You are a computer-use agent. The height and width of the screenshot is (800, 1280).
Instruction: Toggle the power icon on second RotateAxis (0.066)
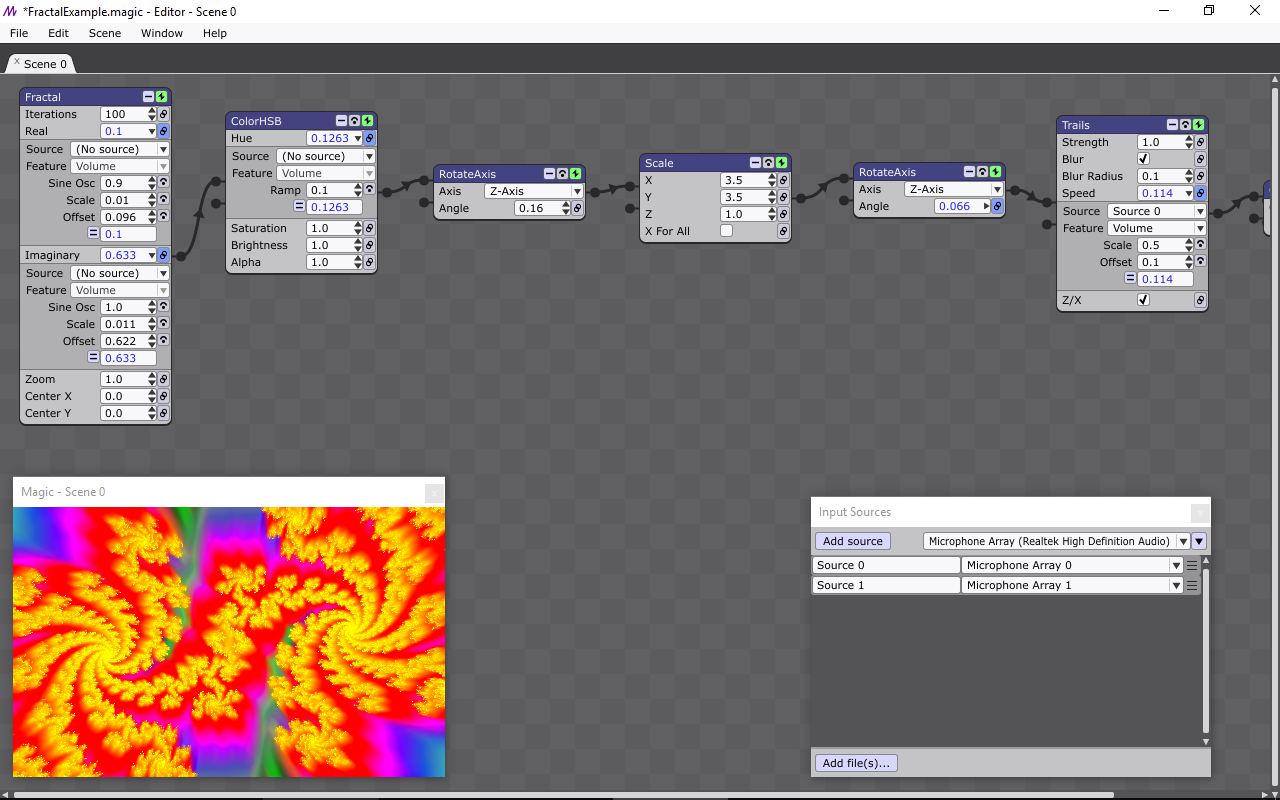995,172
